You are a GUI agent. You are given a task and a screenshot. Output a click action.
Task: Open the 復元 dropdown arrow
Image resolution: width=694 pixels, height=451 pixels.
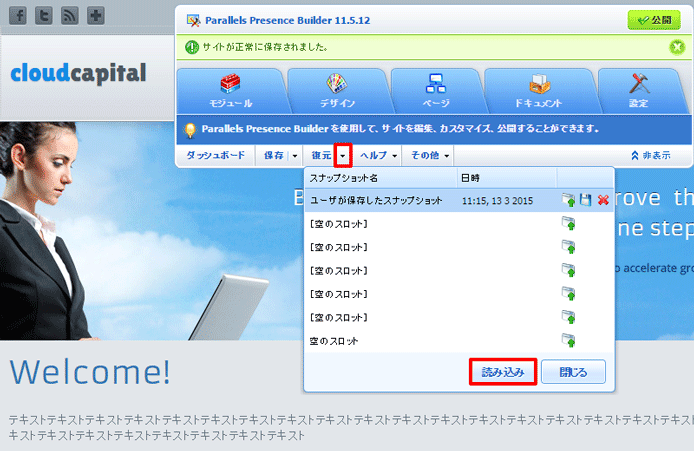coord(343,156)
